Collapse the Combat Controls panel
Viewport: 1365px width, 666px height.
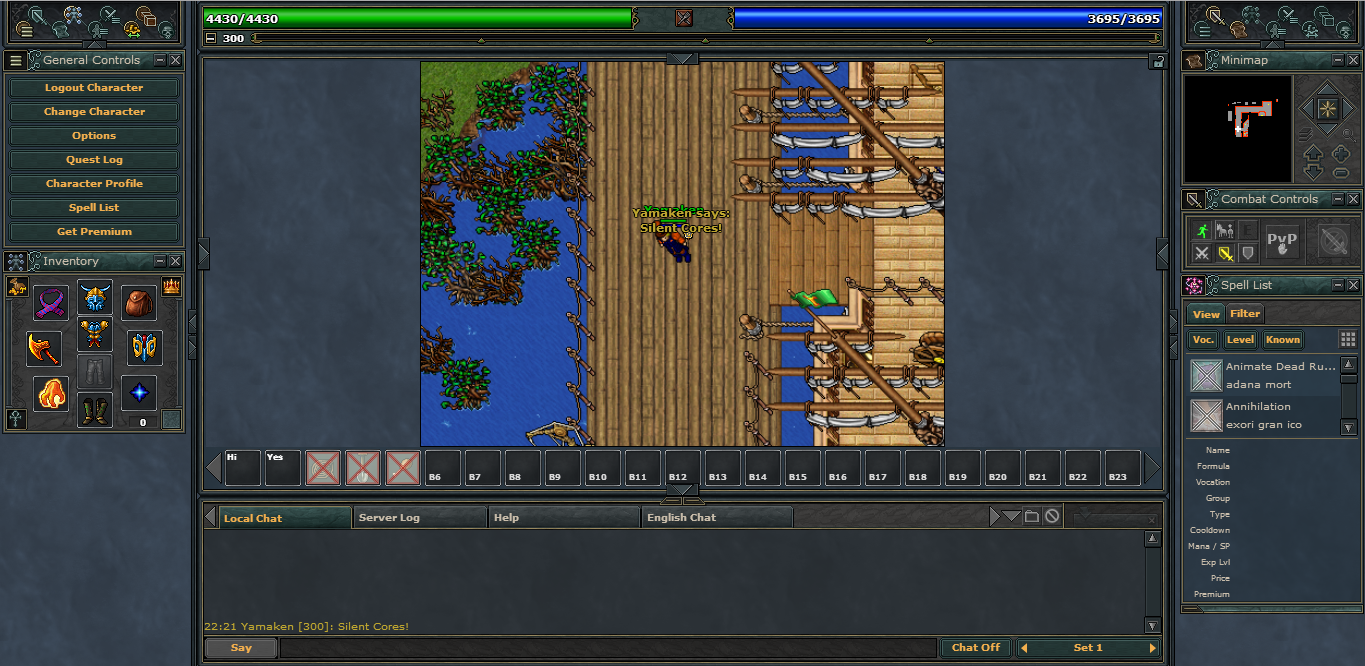pos(1337,200)
